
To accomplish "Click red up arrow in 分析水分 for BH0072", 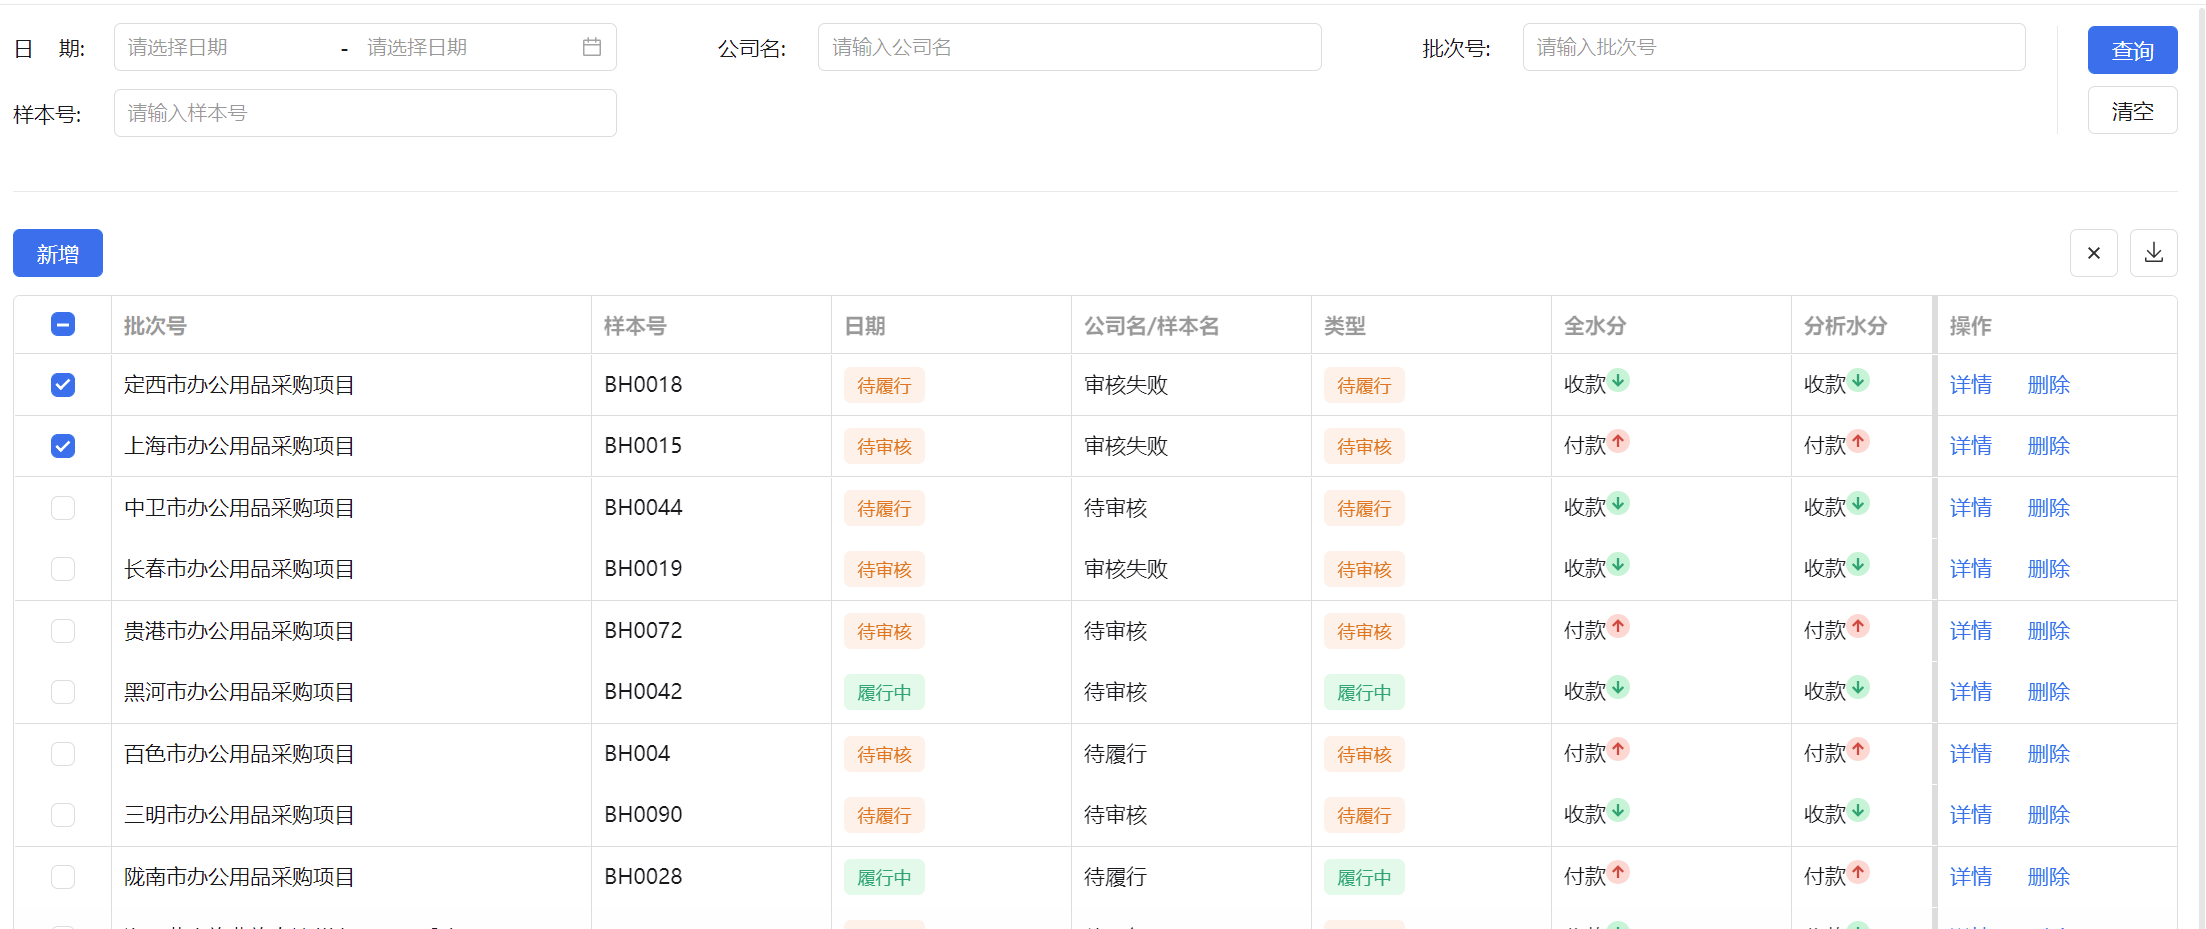I will click(1859, 626).
